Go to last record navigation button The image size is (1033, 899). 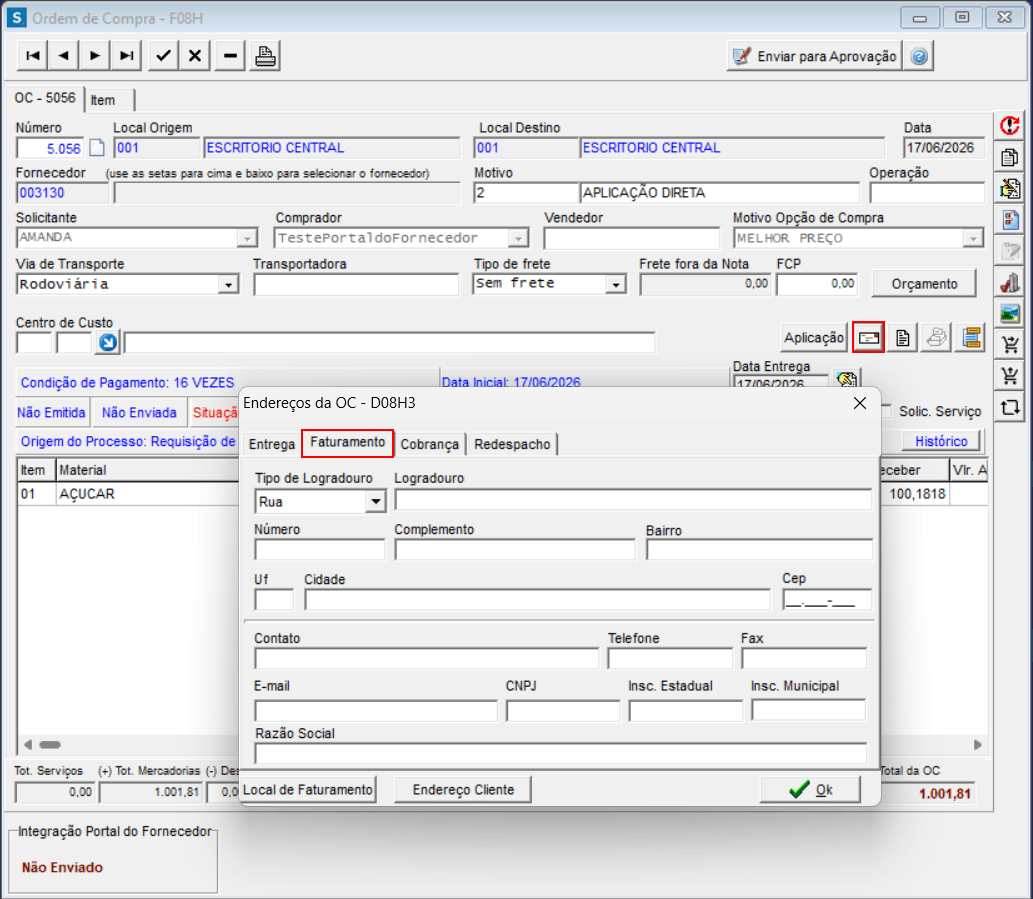click(x=126, y=56)
